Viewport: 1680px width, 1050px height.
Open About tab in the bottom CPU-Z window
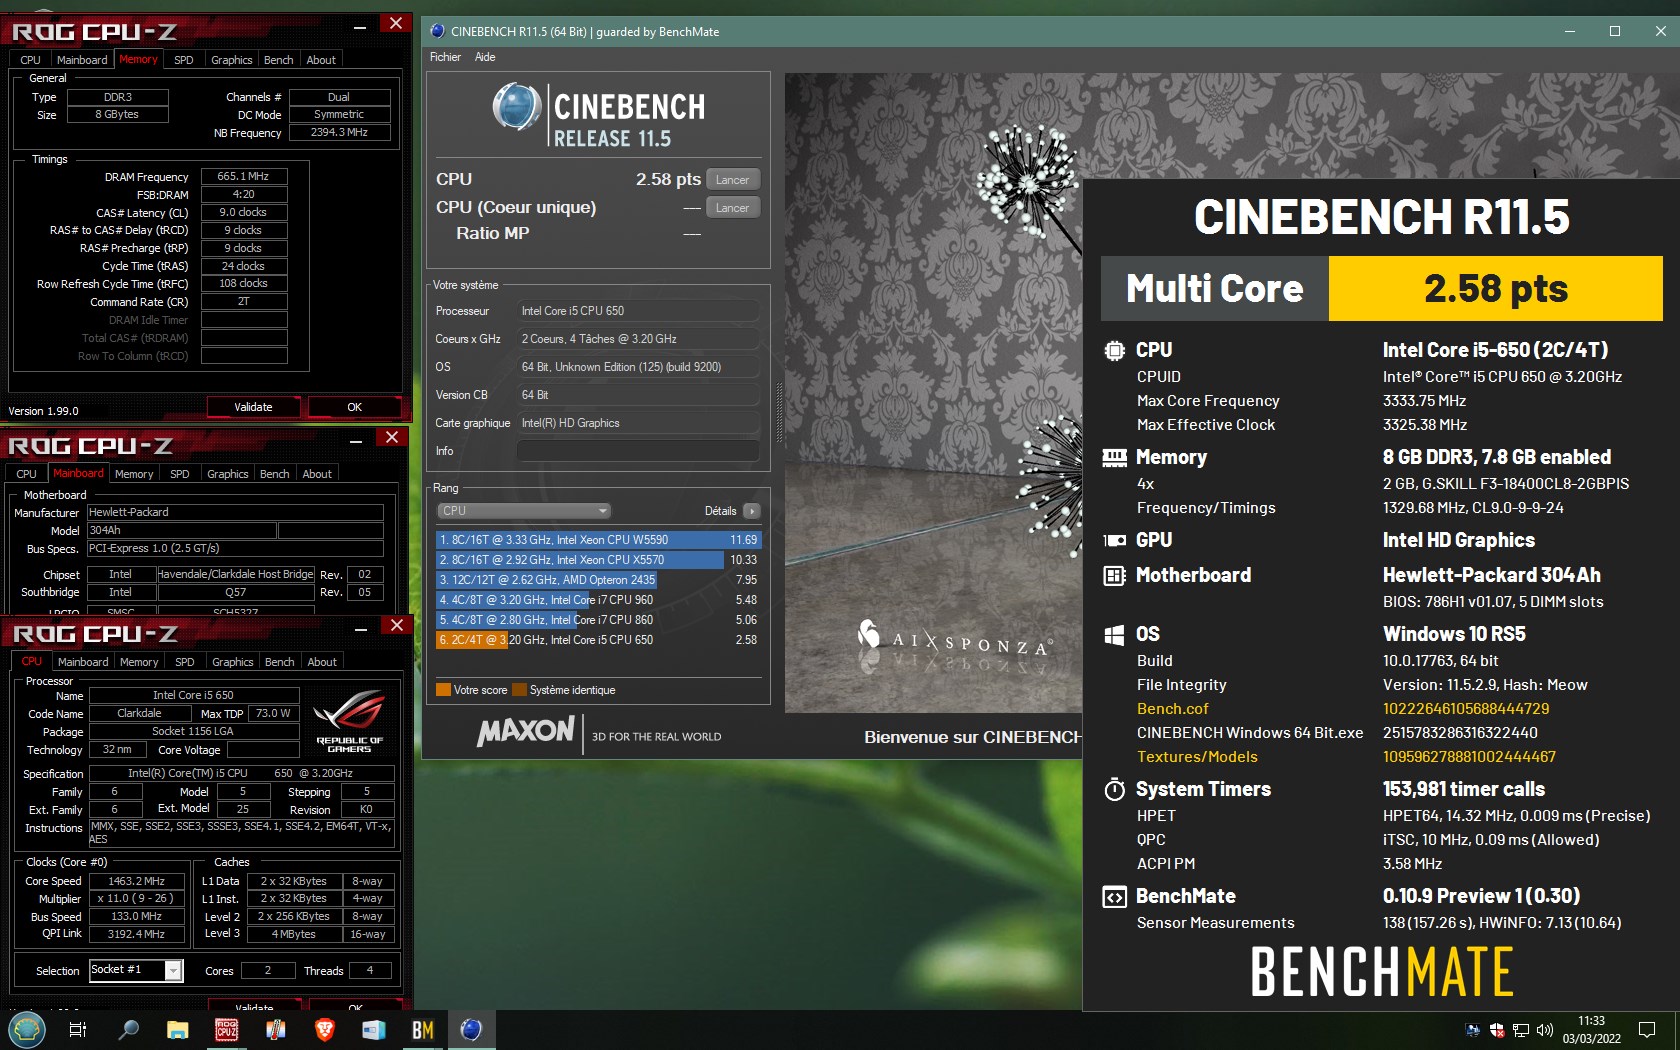pos(322,662)
